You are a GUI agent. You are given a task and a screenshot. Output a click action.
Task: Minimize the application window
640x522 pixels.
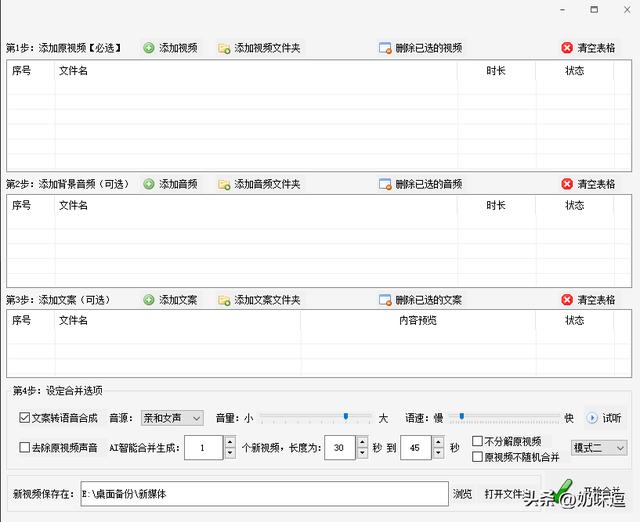coord(562,9)
